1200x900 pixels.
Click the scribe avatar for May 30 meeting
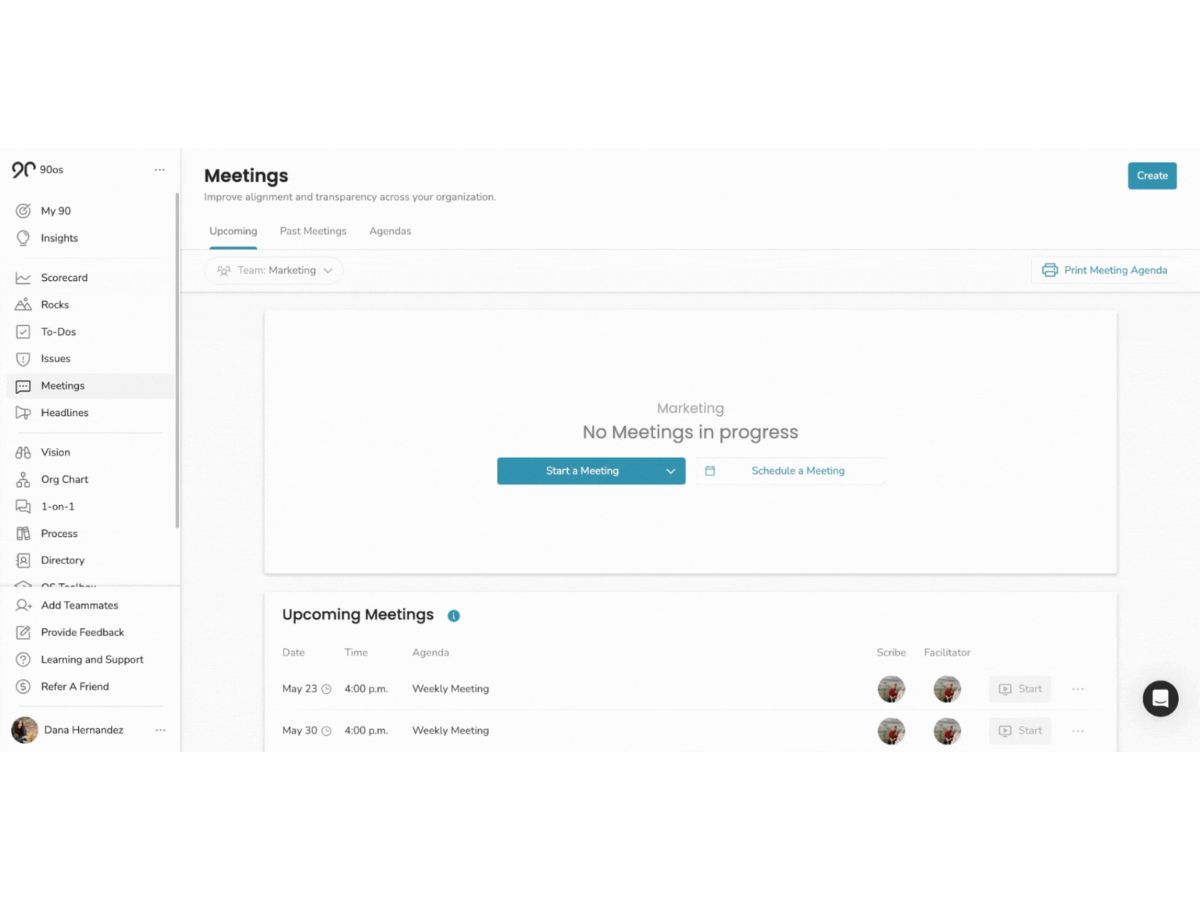(x=891, y=731)
